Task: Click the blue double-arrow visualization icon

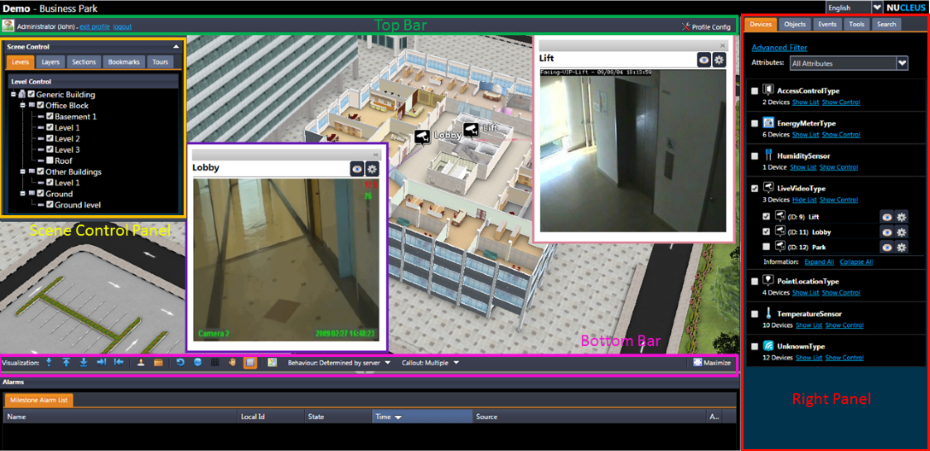Action: click(x=49, y=363)
